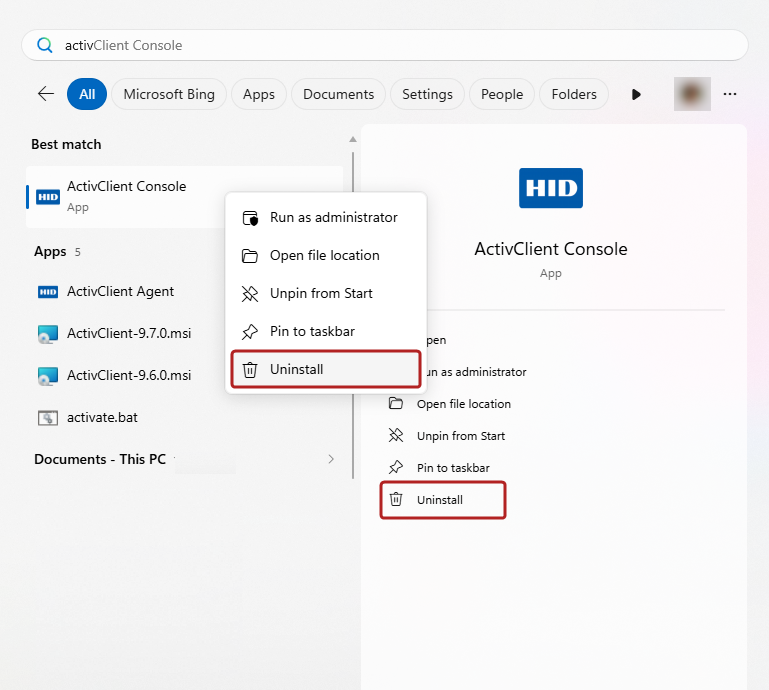Switch to the Settings filter tab
Screen dimensions: 769x690
tap(427, 94)
